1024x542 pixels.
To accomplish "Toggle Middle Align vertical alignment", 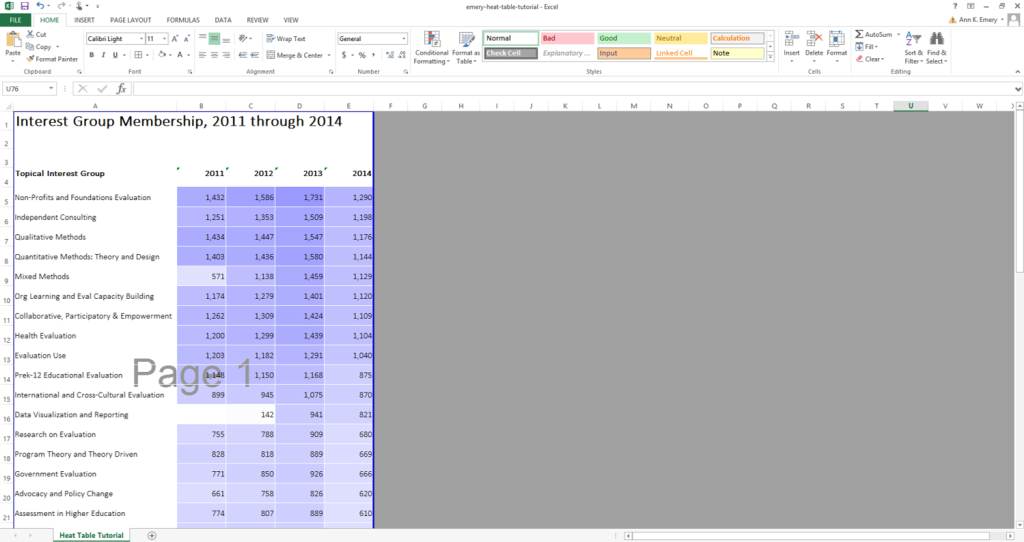I will coord(214,39).
